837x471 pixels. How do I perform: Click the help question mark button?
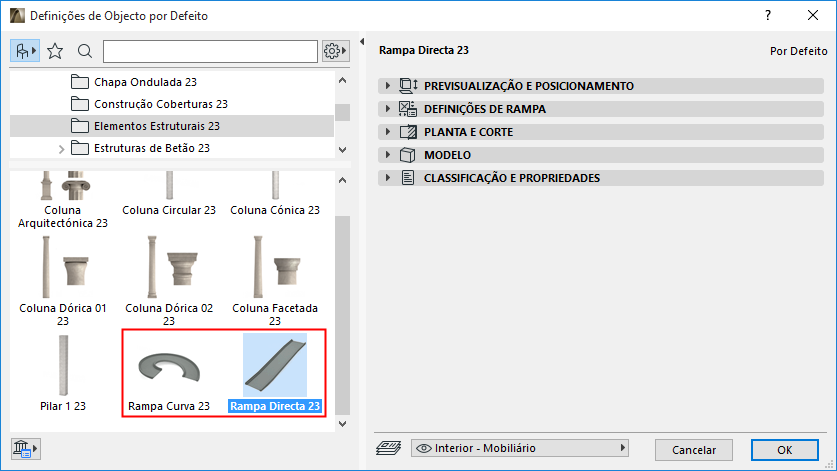pos(768,15)
